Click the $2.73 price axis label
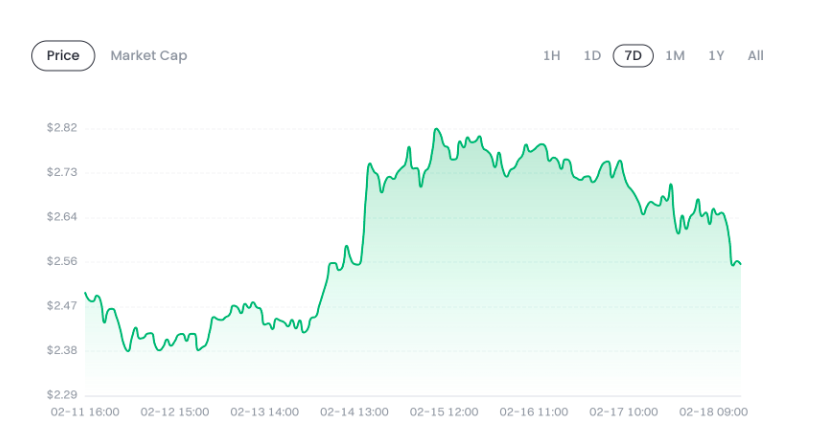The width and height of the screenshot is (832, 429). pos(62,172)
